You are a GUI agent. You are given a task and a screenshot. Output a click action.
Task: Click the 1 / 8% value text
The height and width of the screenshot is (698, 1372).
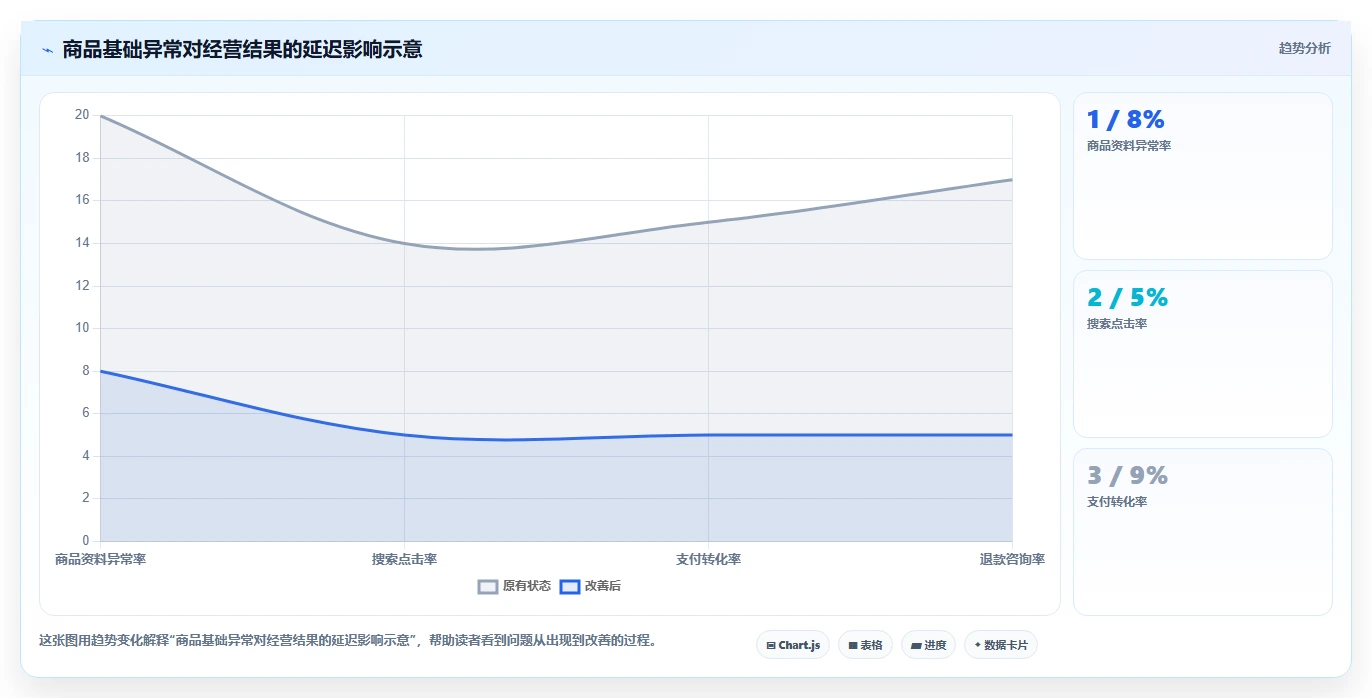tap(1126, 120)
